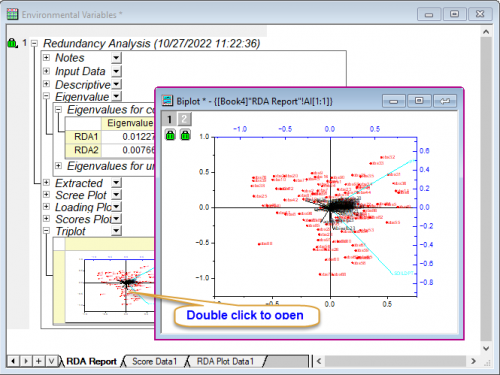Click the RDA1 eigenvalue 0.01227 cell
This screenshot has height=375, width=500.
click(x=128, y=137)
